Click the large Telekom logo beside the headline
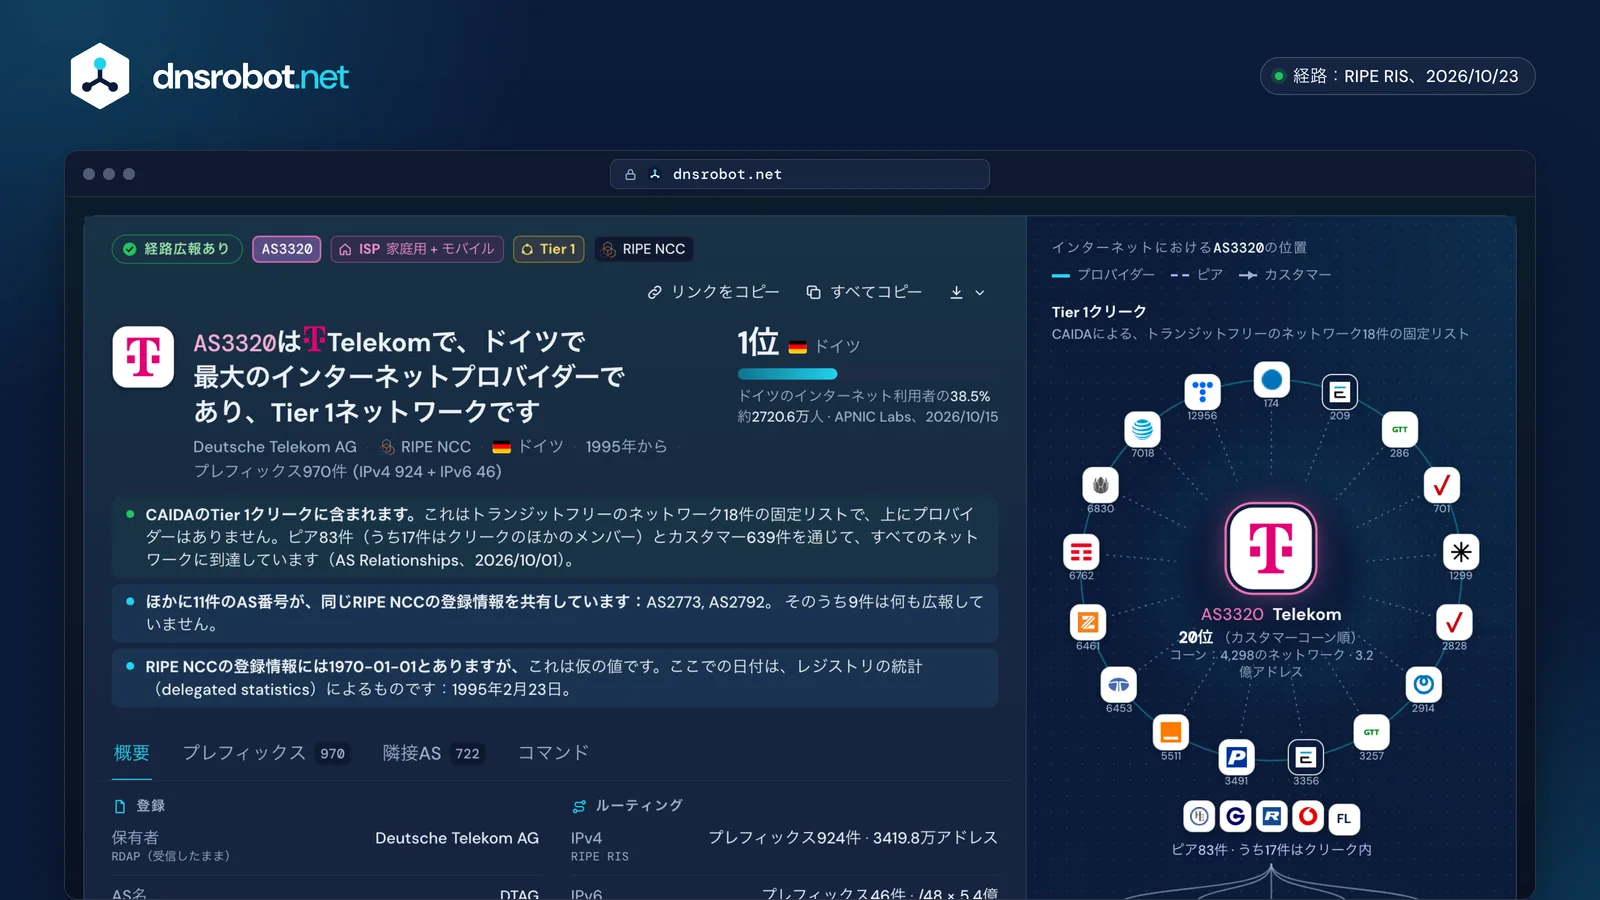Screen dimensions: 1600x900 [x=143, y=356]
